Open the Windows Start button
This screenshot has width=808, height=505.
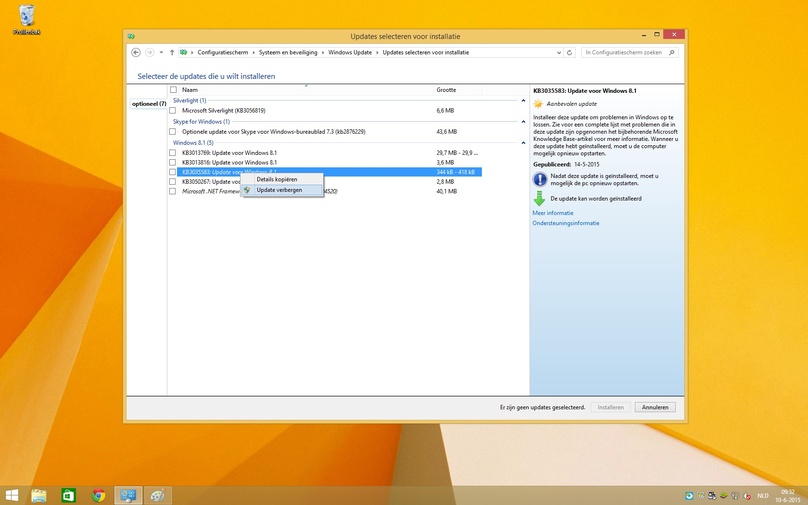(x=11, y=496)
